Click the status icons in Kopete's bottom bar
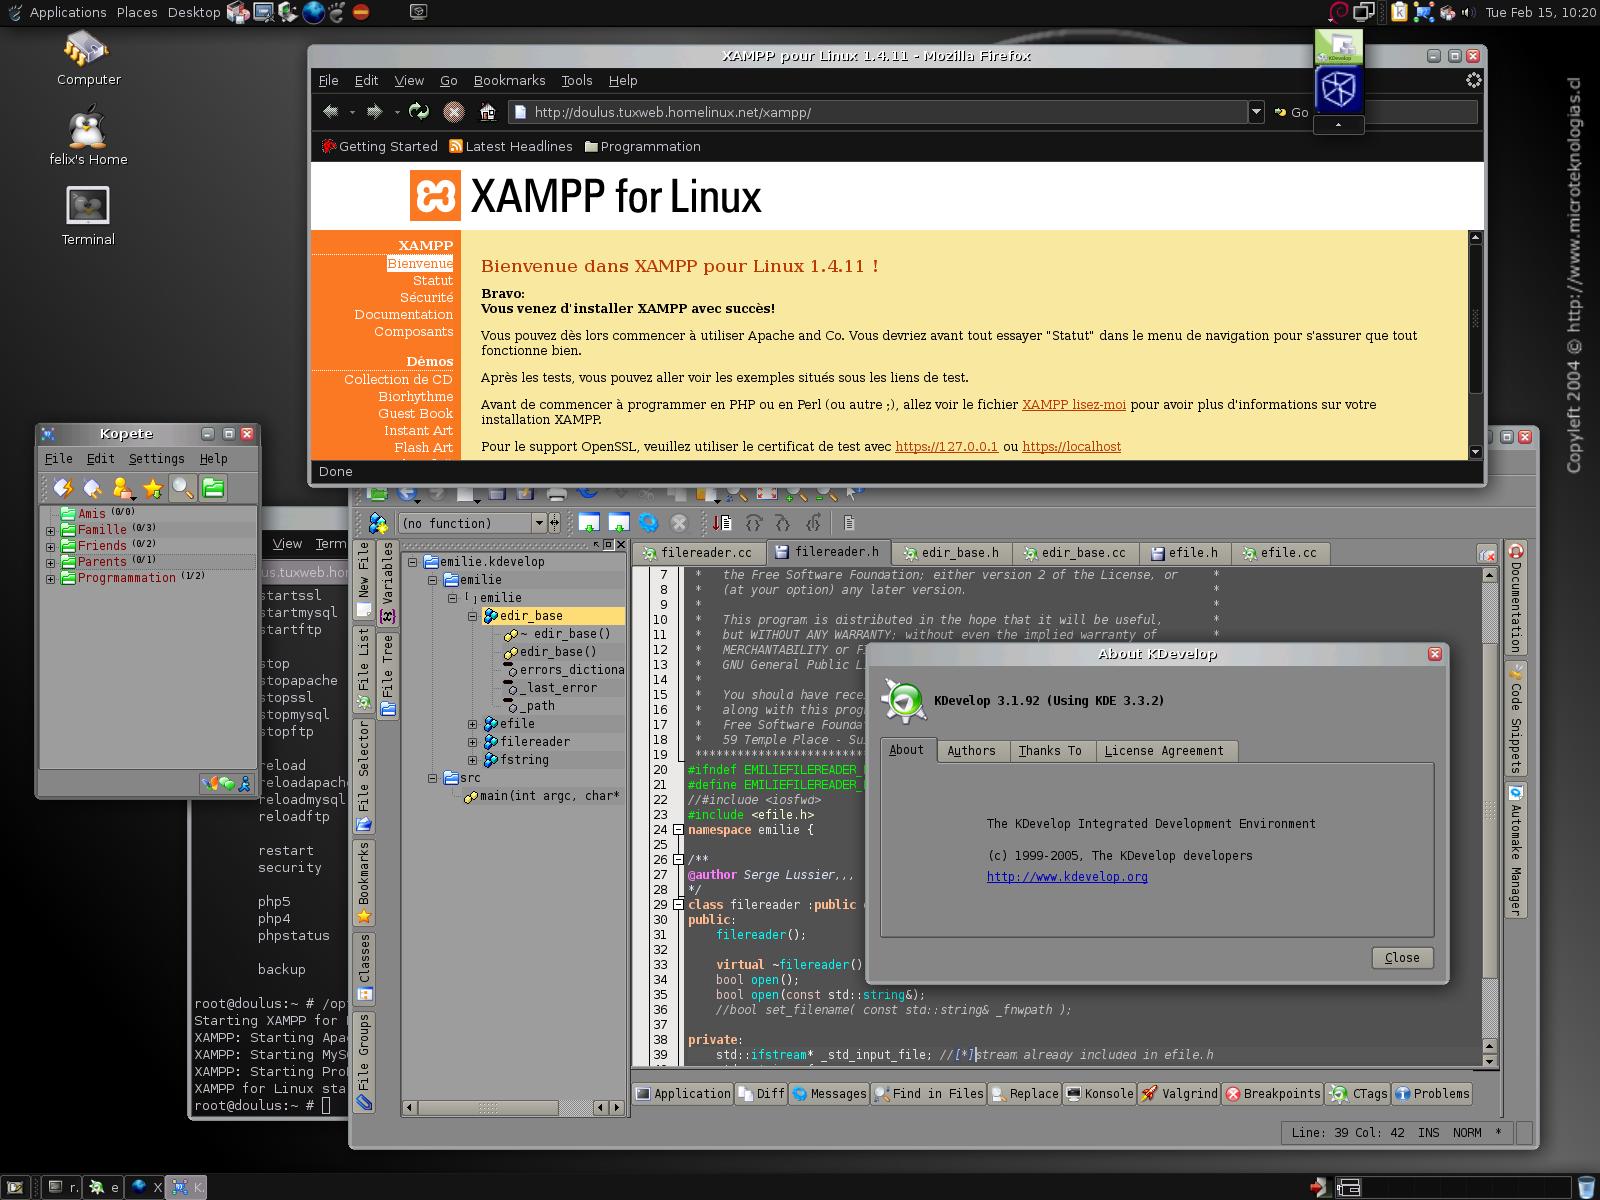The height and width of the screenshot is (1200, 1600). [226, 784]
